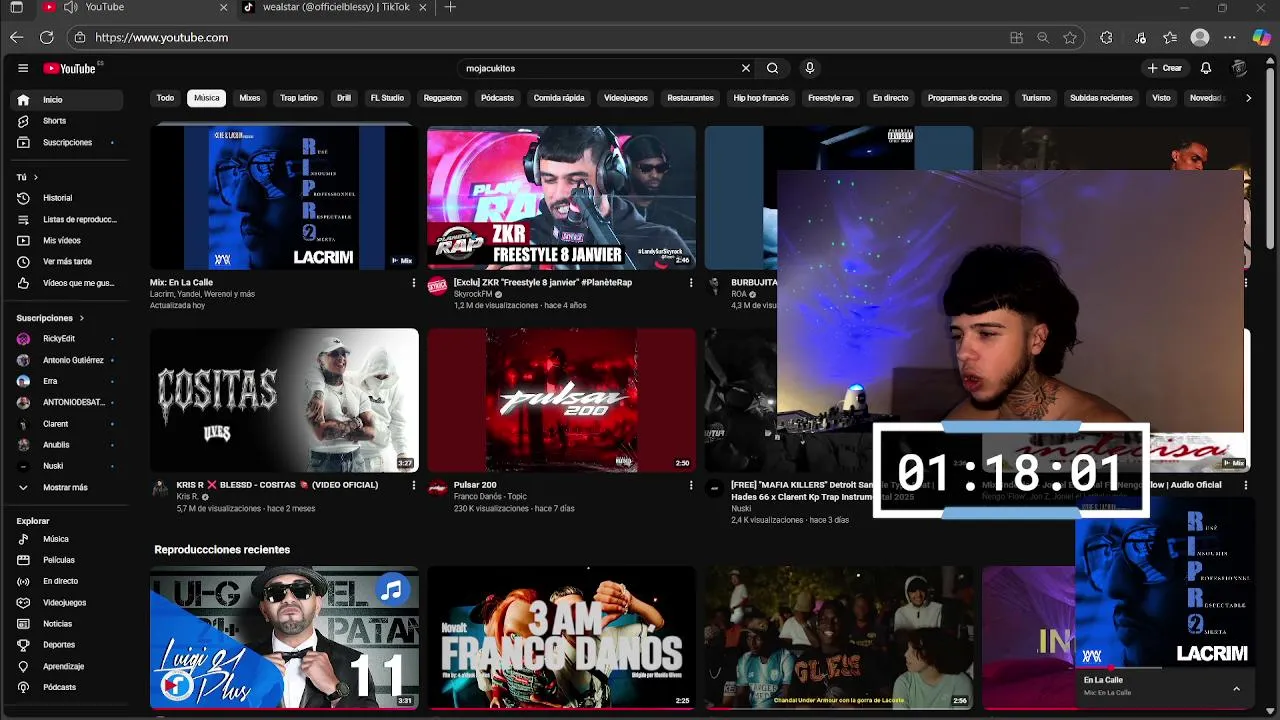
Task: Open options menu for ZKR Freestyle video
Action: (x=690, y=283)
